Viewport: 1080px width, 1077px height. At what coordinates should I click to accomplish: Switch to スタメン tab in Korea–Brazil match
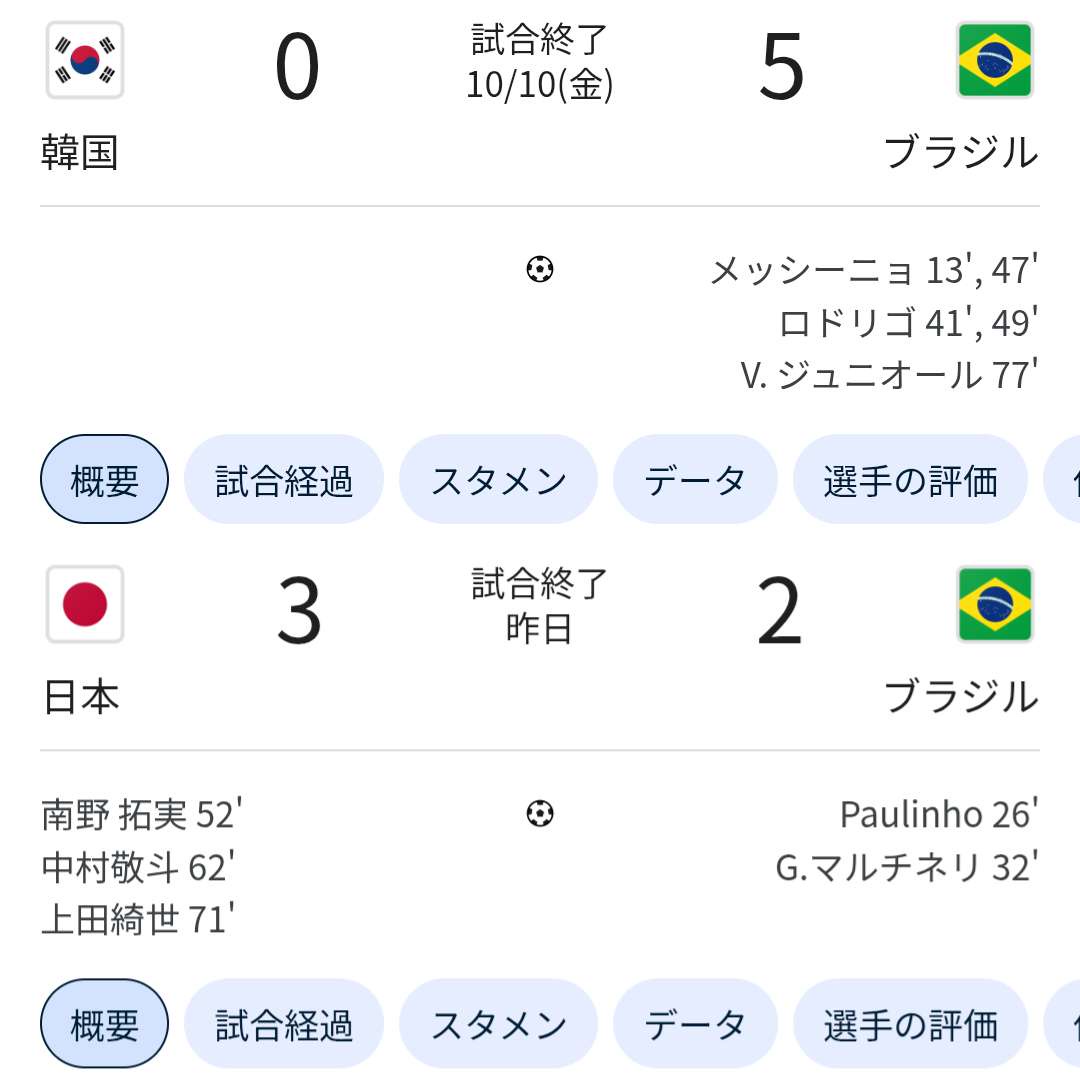pos(498,480)
